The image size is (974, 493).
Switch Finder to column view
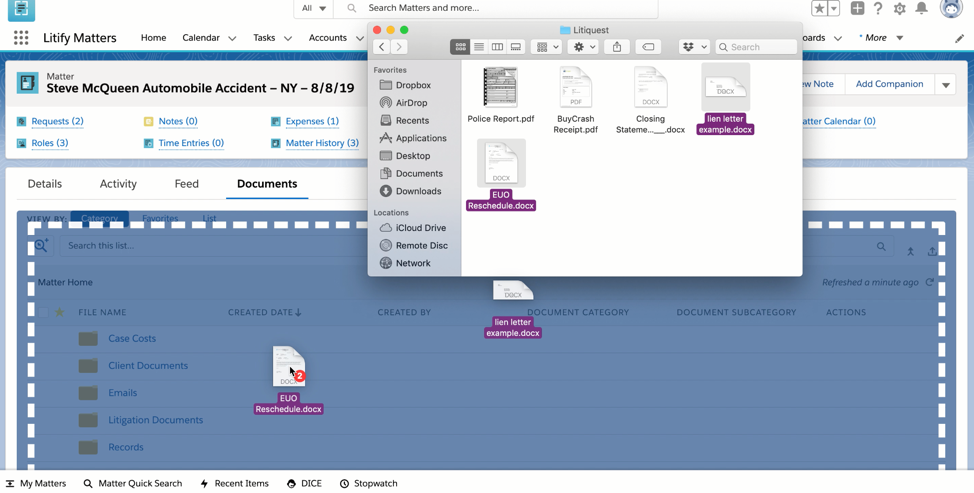tap(497, 47)
